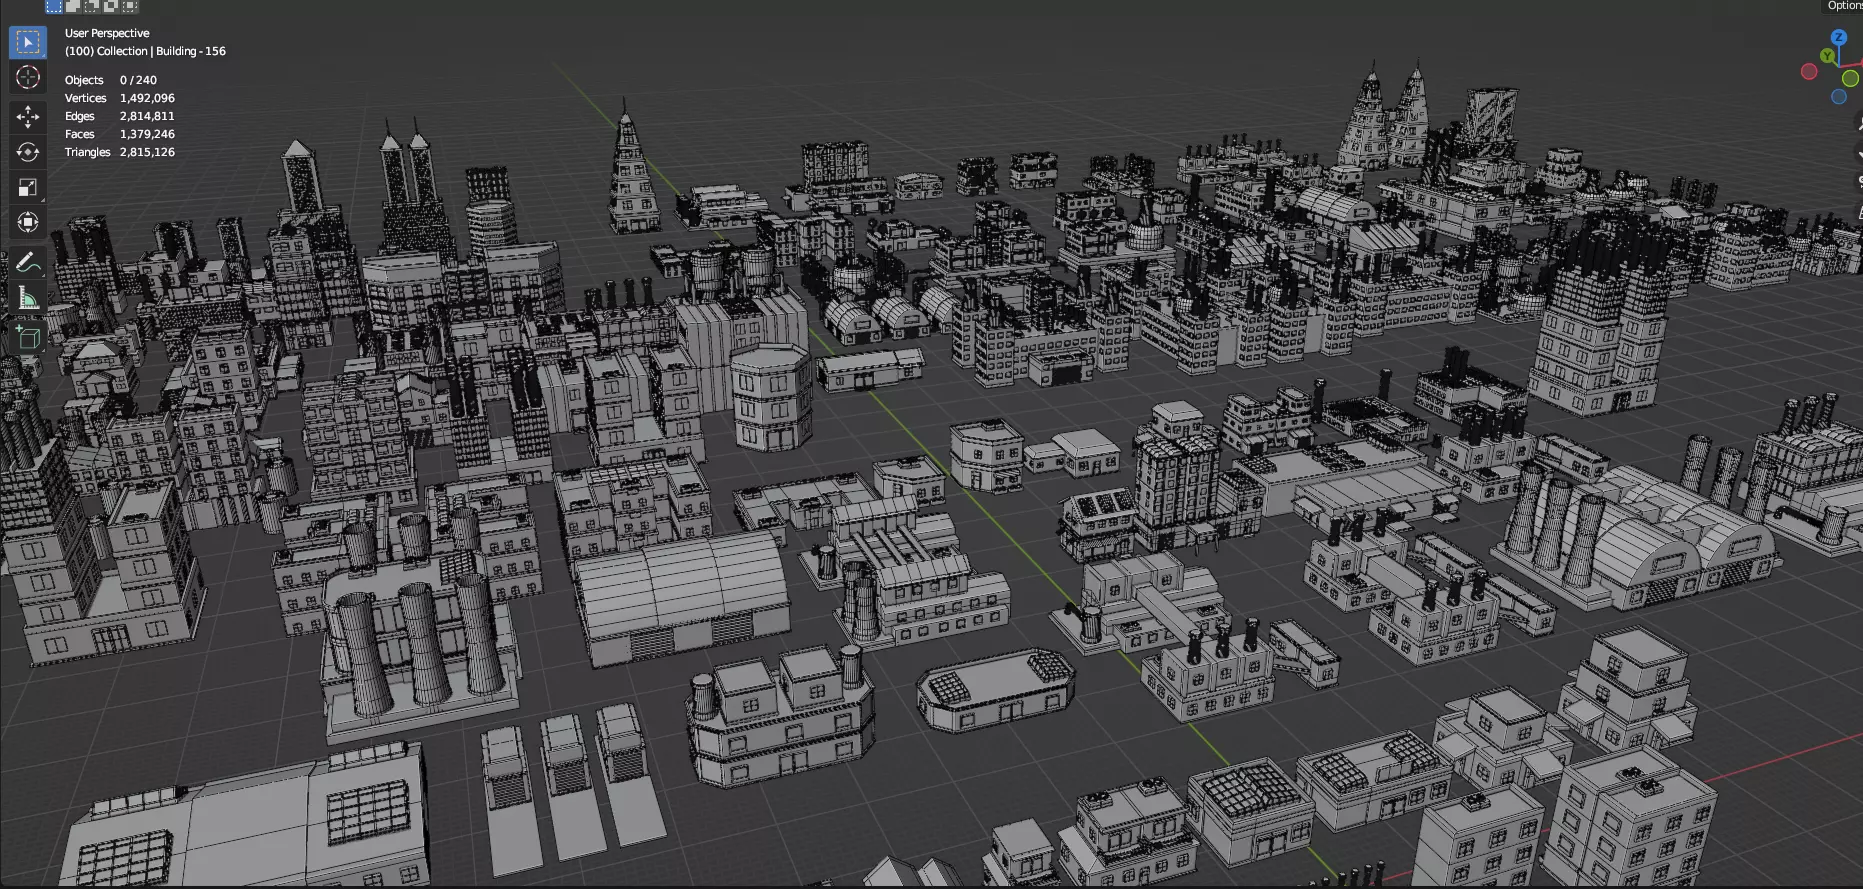Click the Edges 2,814,811 statistic

pyautogui.click(x=120, y=116)
